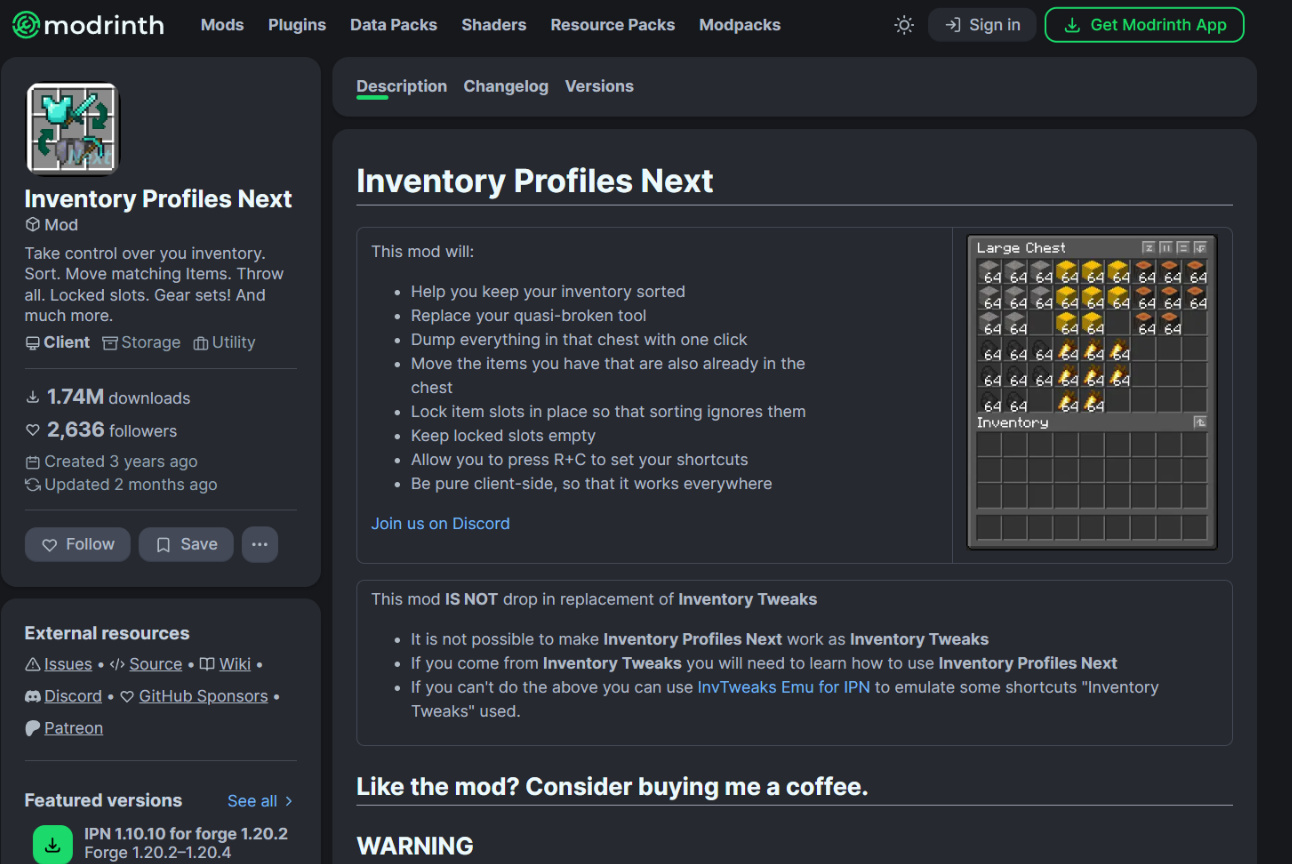Click the Large Chest inventory screenshot
The width and height of the screenshot is (1292, 864).
point(1092,392)
